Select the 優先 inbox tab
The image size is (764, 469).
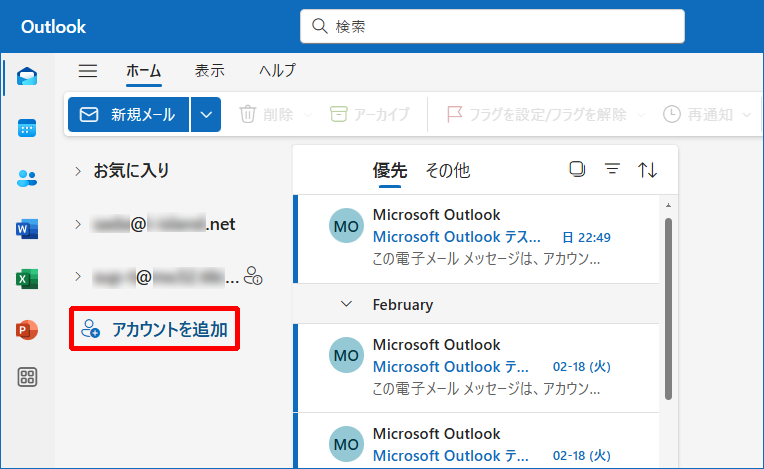[x=390, y=170]
